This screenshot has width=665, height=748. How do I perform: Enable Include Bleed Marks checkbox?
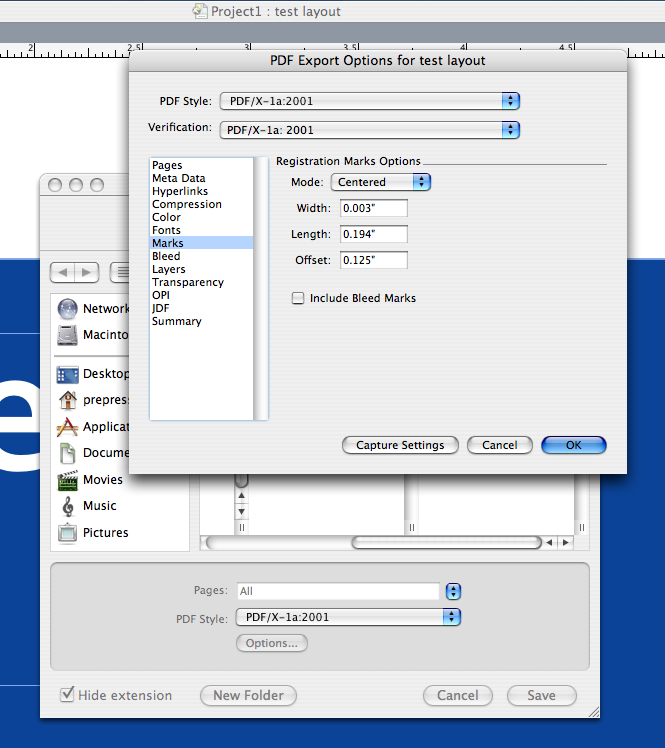tap(298, 298)
